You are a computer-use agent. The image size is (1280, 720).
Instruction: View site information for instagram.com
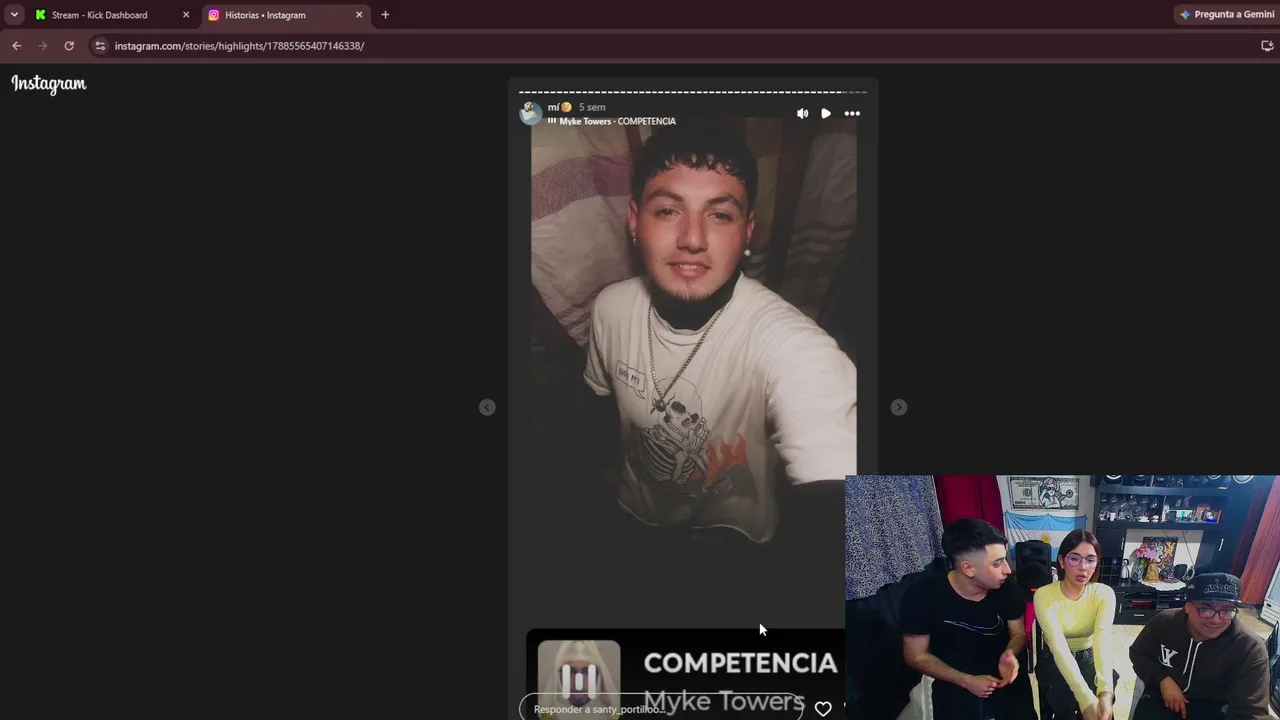click(x=100, y=46)
